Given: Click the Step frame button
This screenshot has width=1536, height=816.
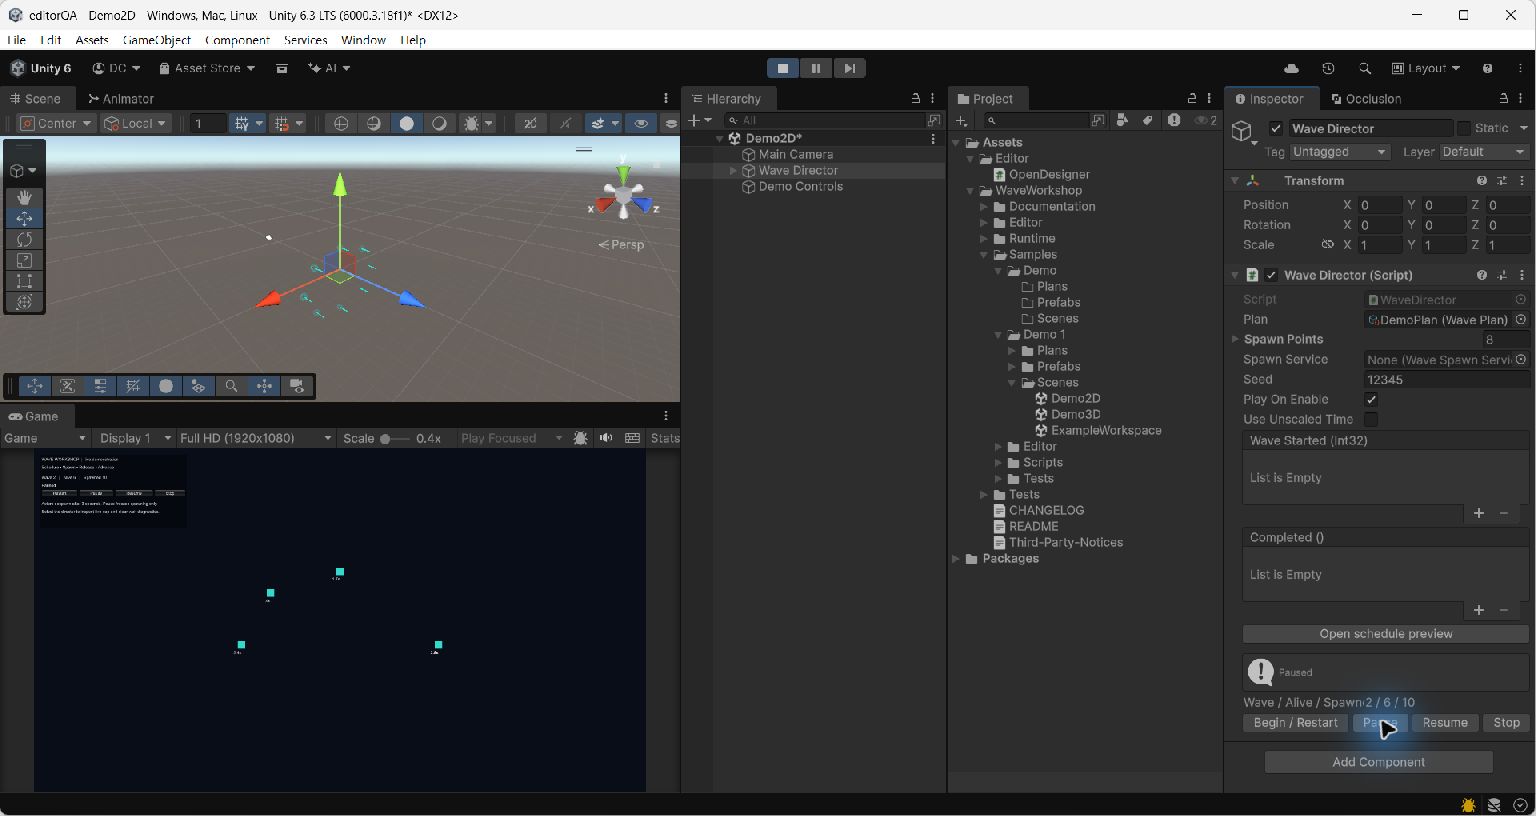Looking at the screenshot, I should tap(849, 68).
